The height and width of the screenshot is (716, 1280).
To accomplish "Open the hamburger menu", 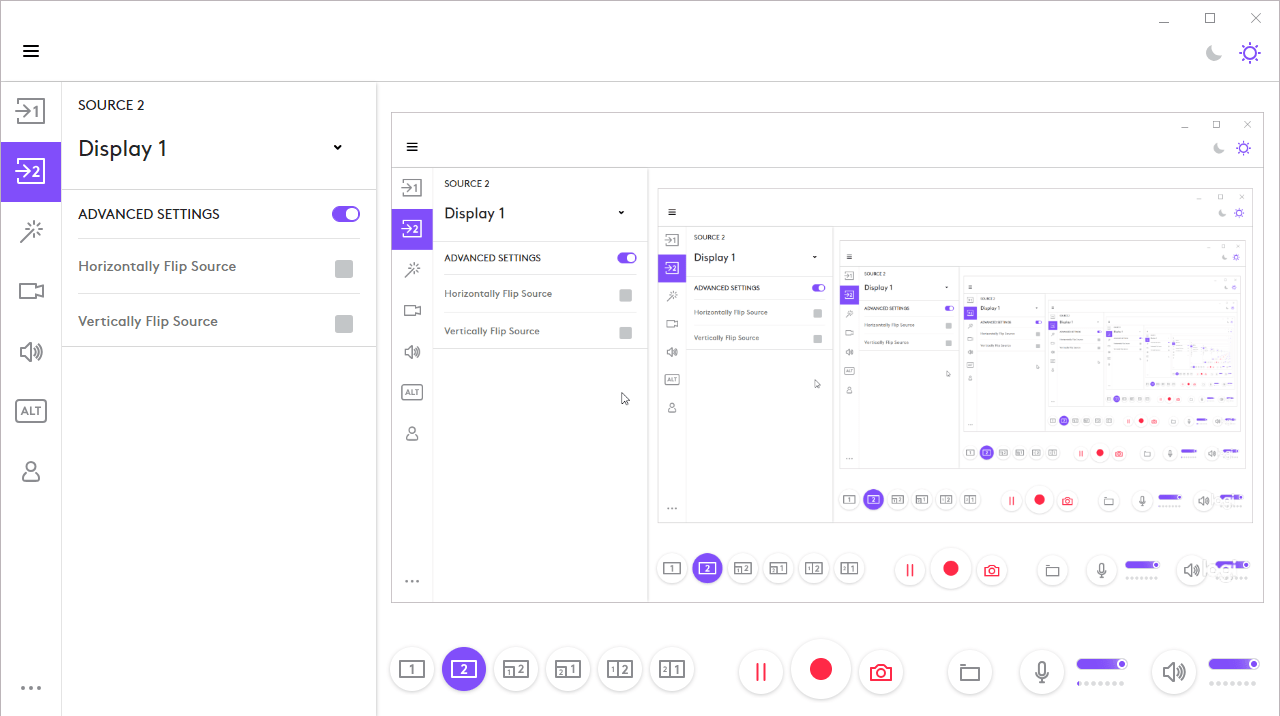I will pyautogui.click(x=31, y=51).
